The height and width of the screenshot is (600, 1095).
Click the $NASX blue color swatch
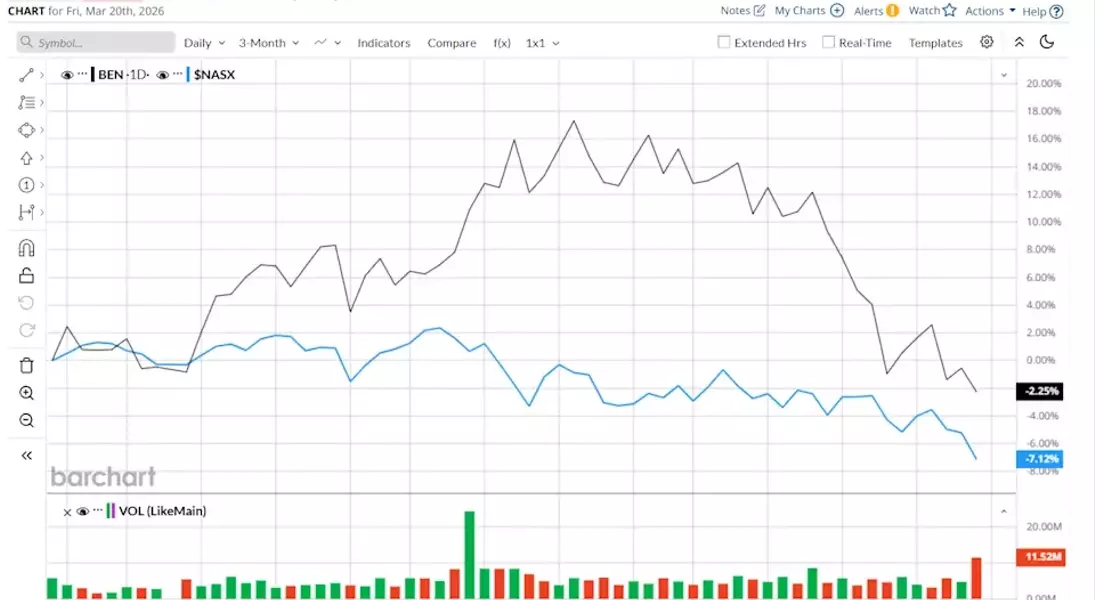click(189, 75)
